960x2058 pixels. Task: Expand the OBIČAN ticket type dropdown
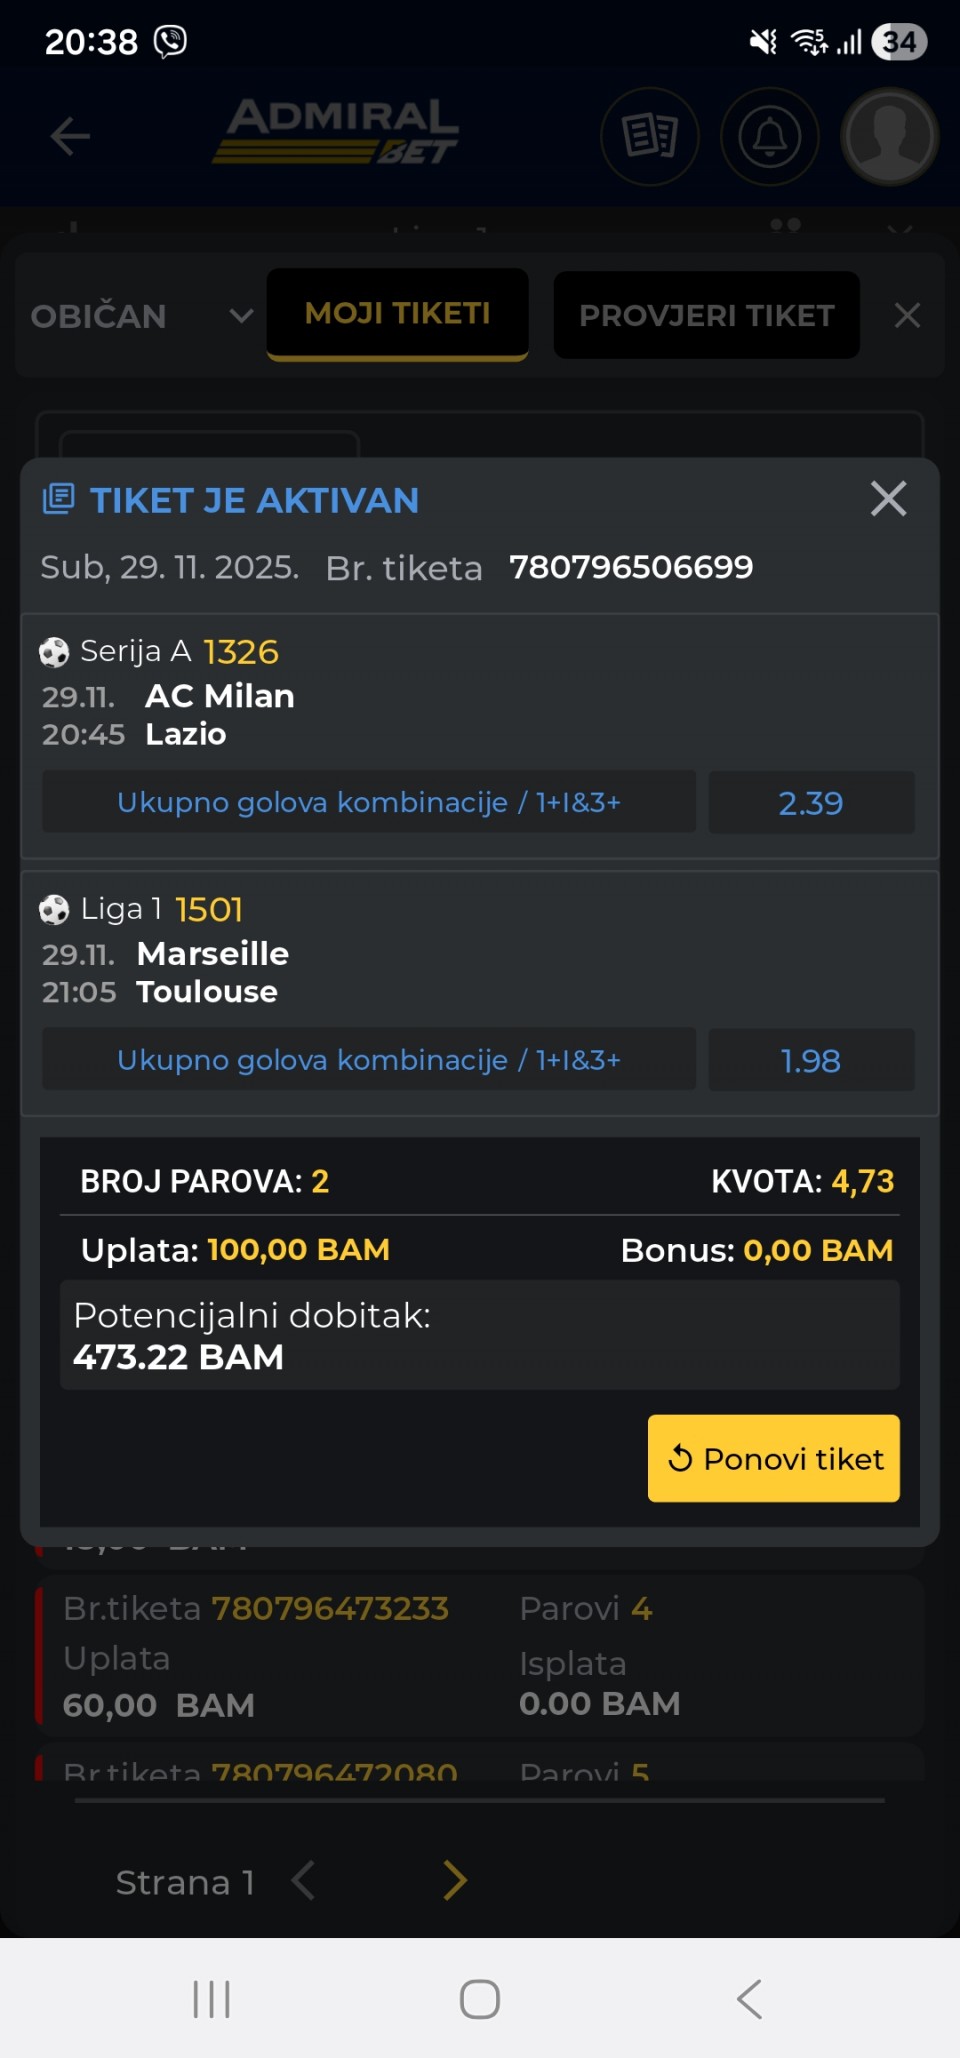[140, 316]
